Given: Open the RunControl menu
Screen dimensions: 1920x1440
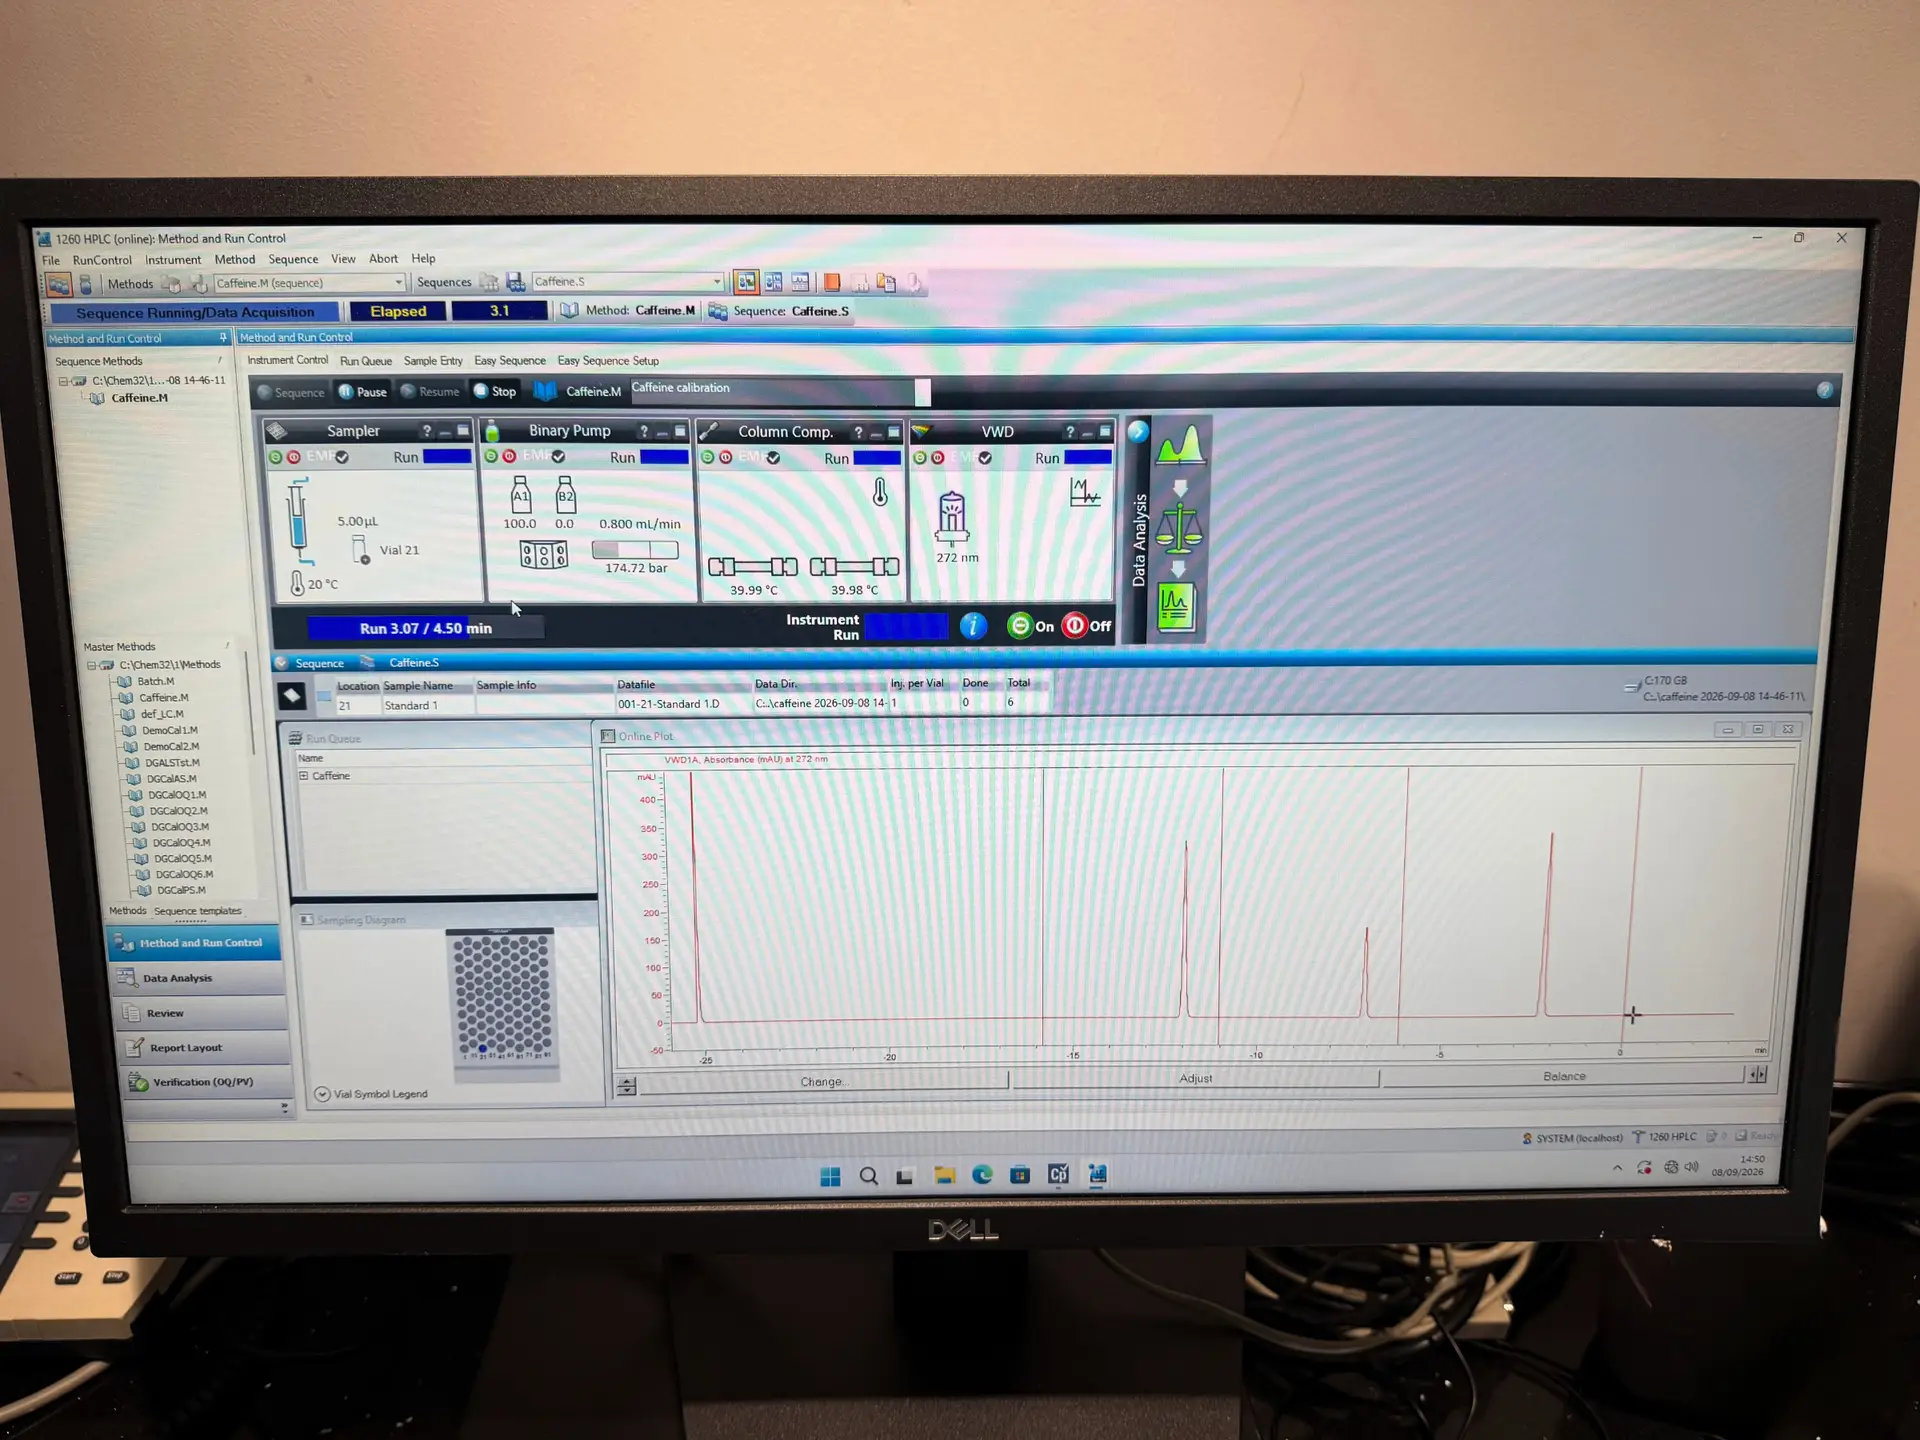Looking at the screenshot, I should pyautogui.click(x=102, y=260).
